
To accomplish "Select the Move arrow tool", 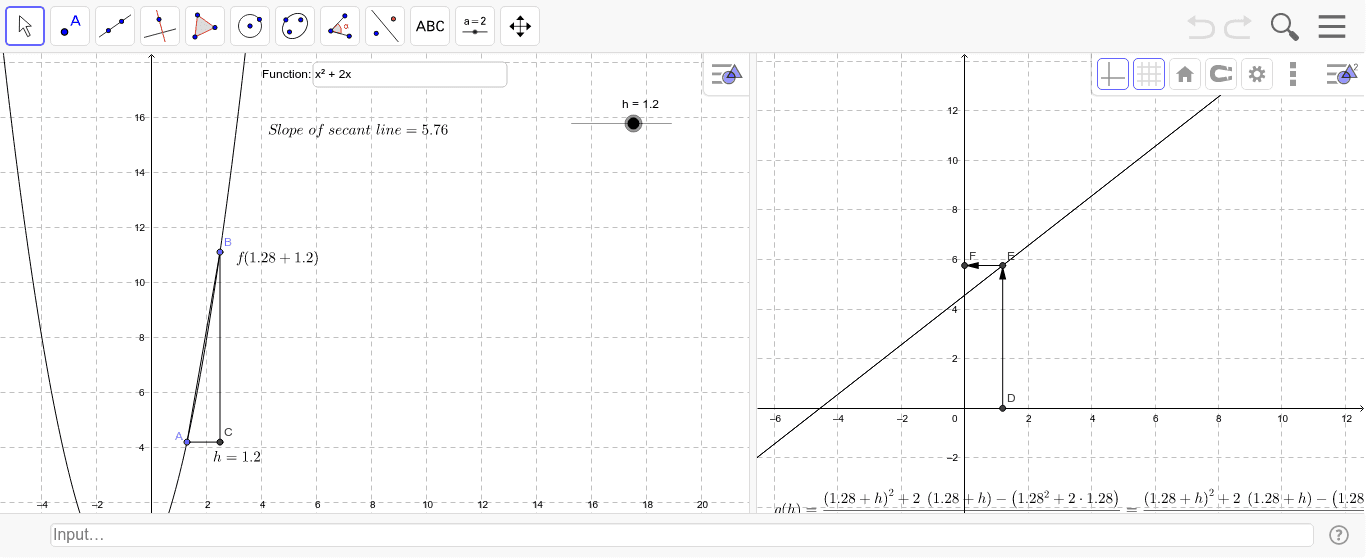I will 25,26.
